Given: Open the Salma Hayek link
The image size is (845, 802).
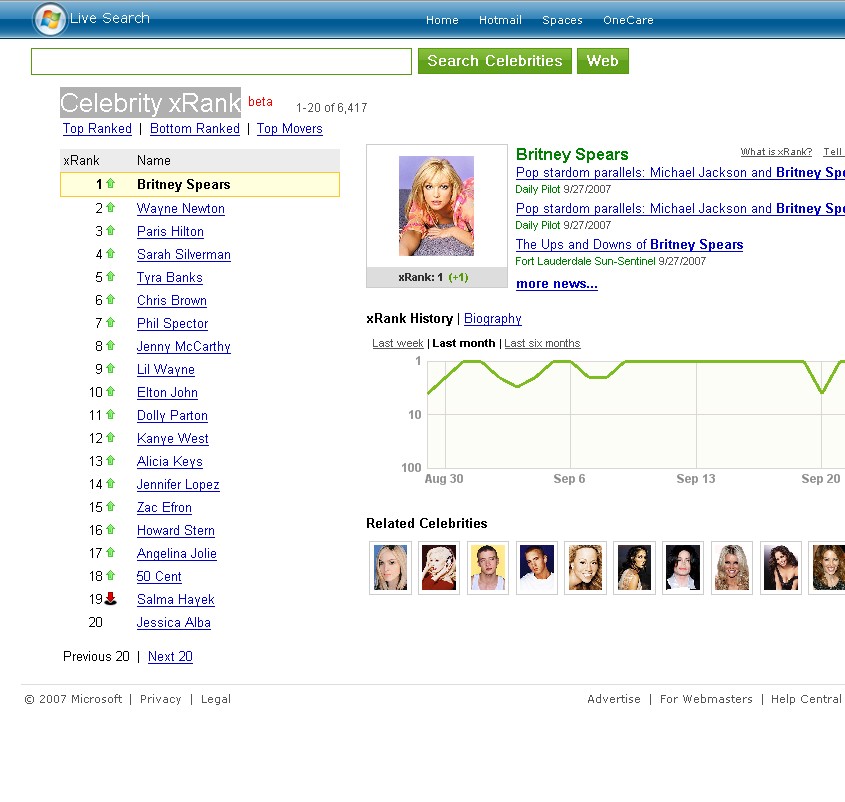Looking at the screenshot, I should point(176,600).
